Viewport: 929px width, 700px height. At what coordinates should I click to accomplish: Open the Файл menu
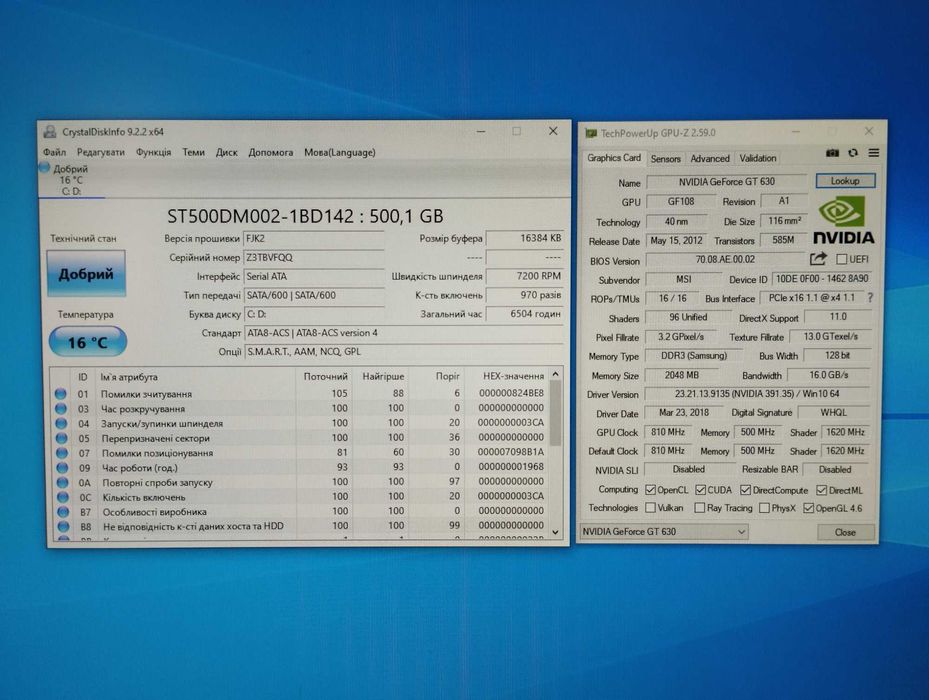55,152
